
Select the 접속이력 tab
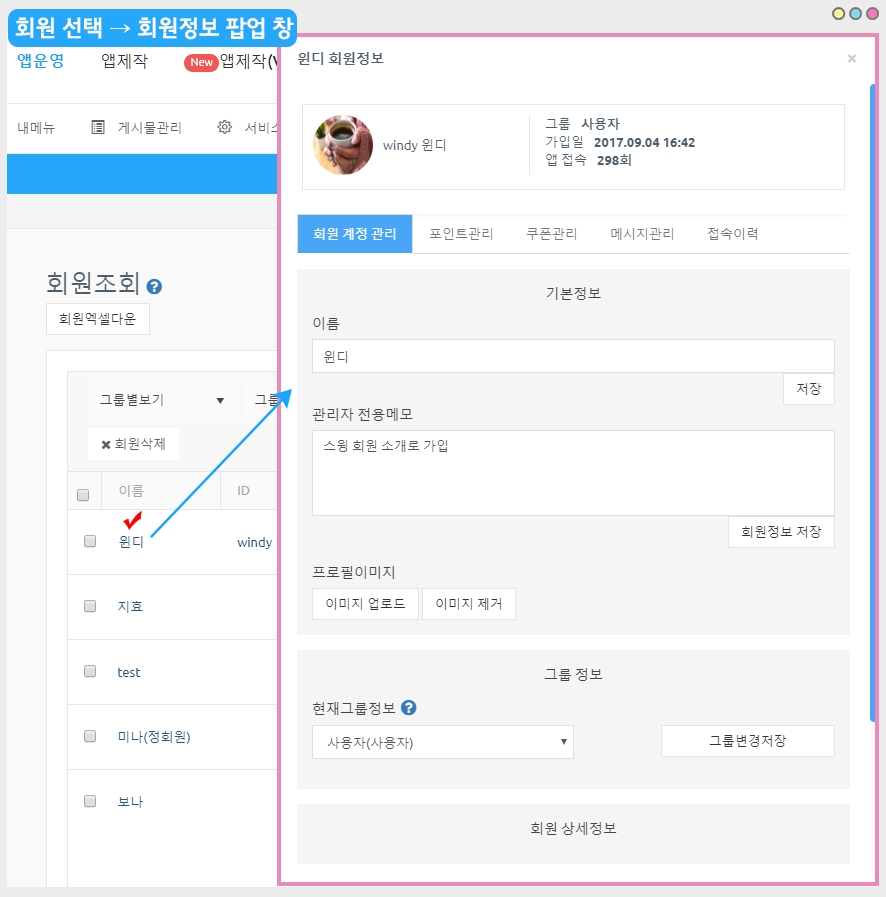point(732,234)
